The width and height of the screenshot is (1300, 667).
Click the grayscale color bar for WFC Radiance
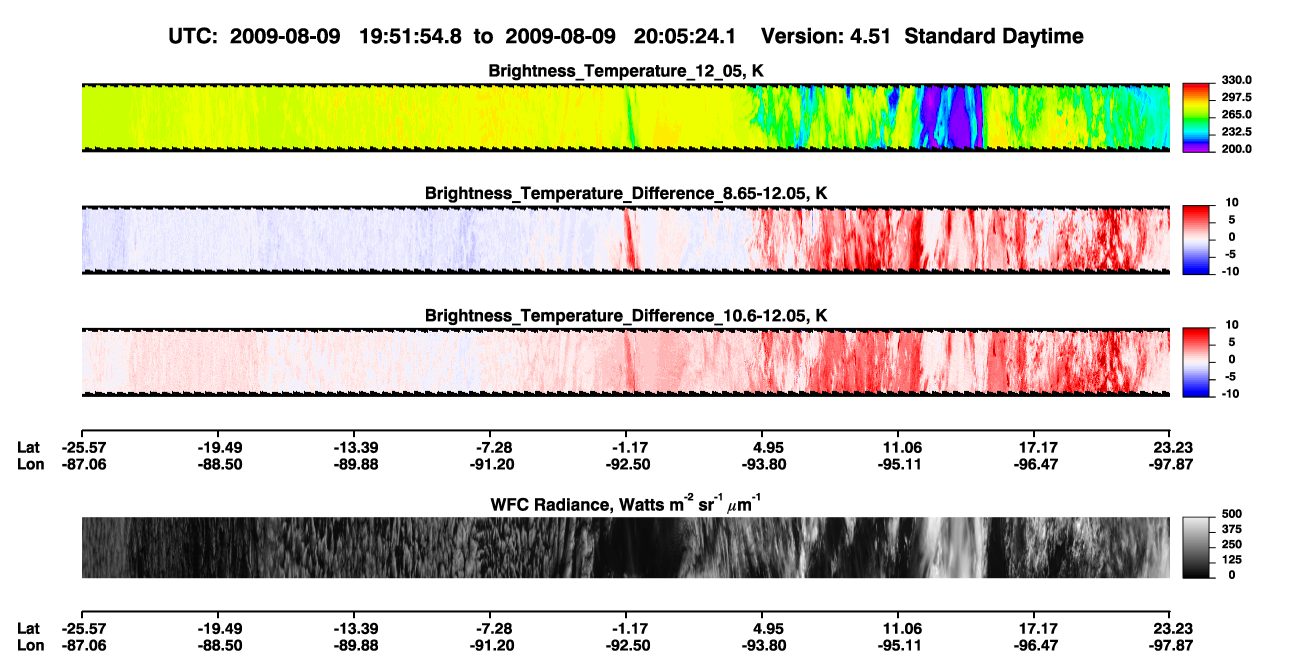(1195, 548)
